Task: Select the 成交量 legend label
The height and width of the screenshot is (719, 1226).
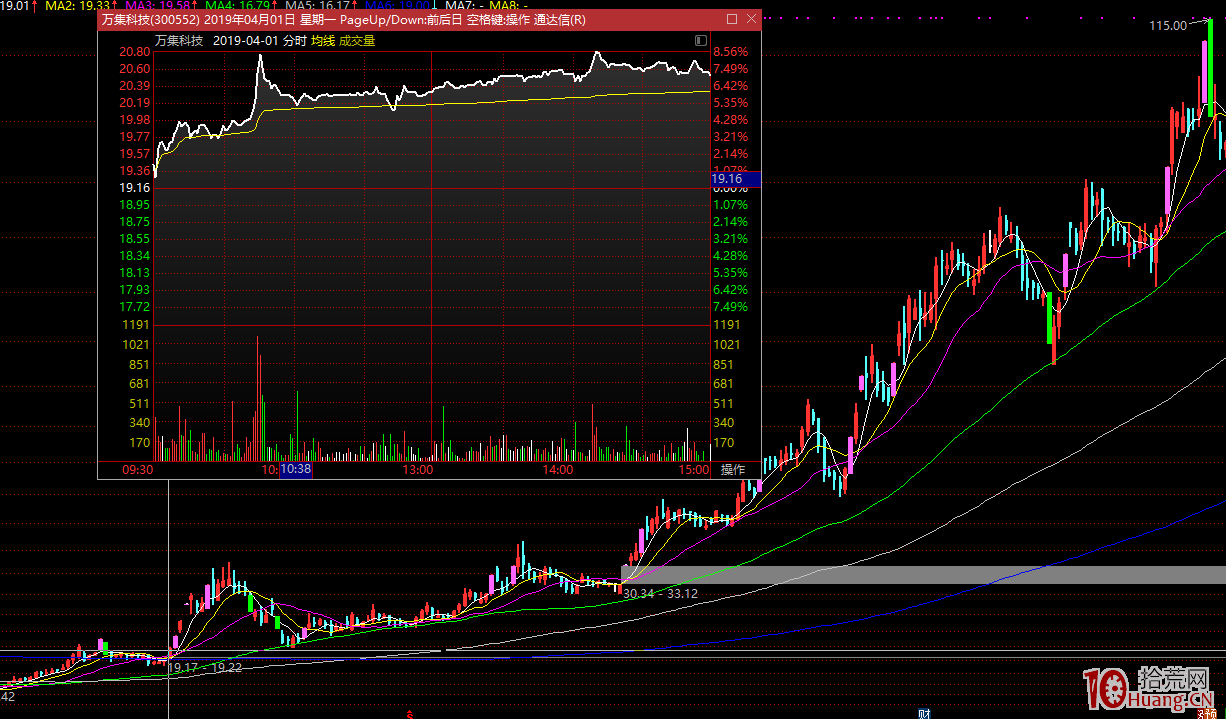Action: [x=357, y=41]
